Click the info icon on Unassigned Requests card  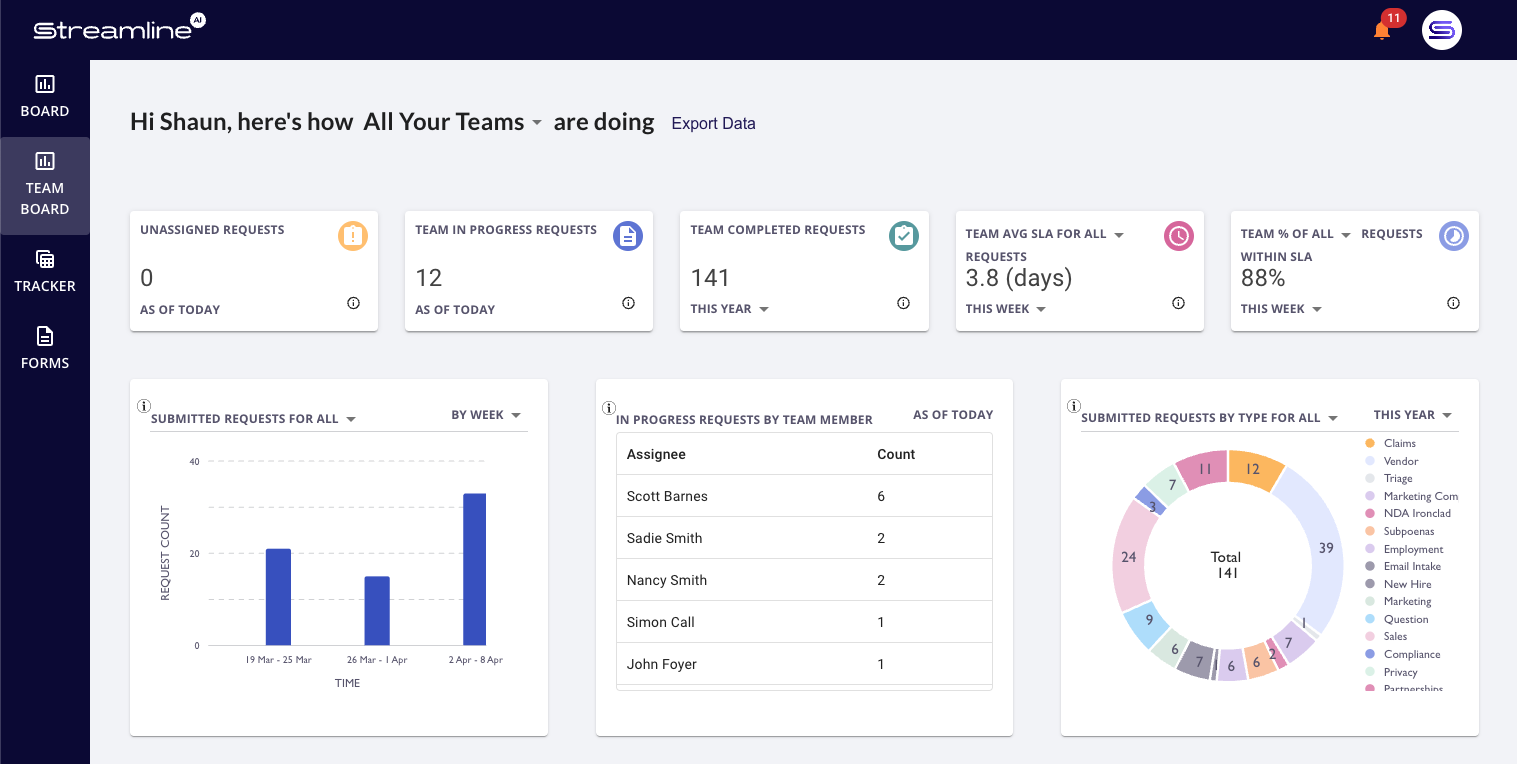[x=353, y=303]
